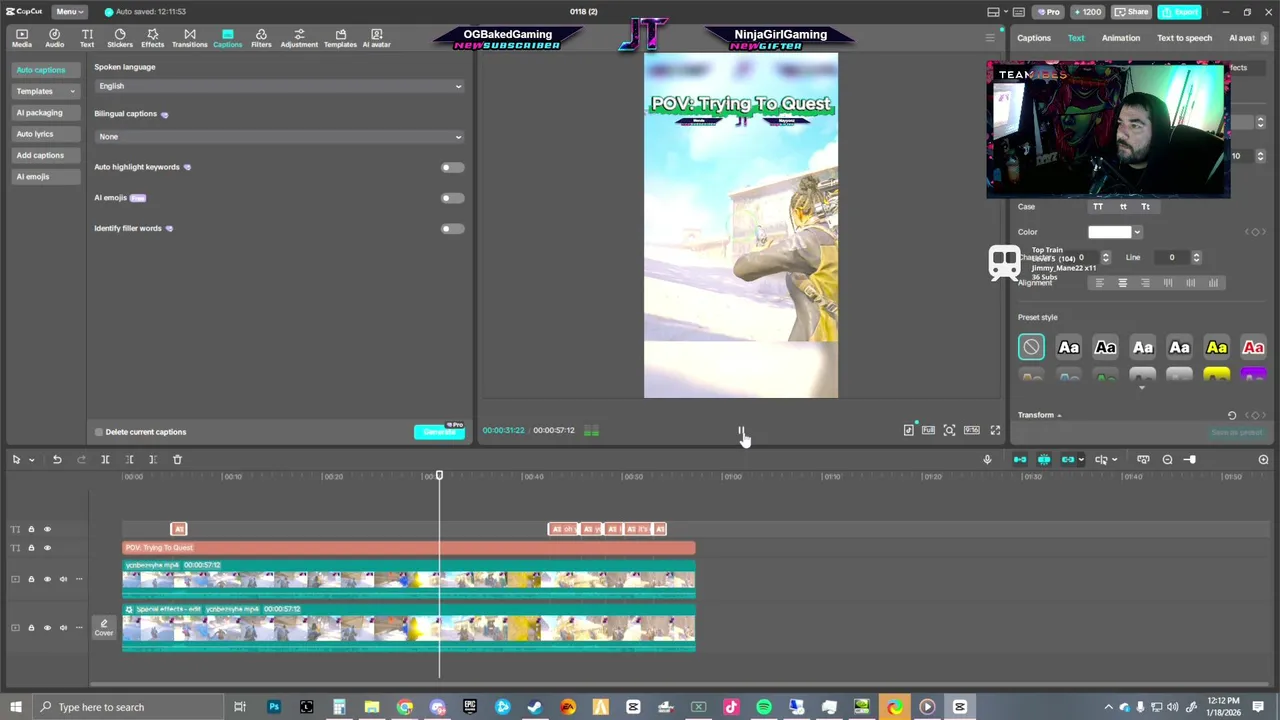Toggle auto snapping icon

pos(1044,459)
